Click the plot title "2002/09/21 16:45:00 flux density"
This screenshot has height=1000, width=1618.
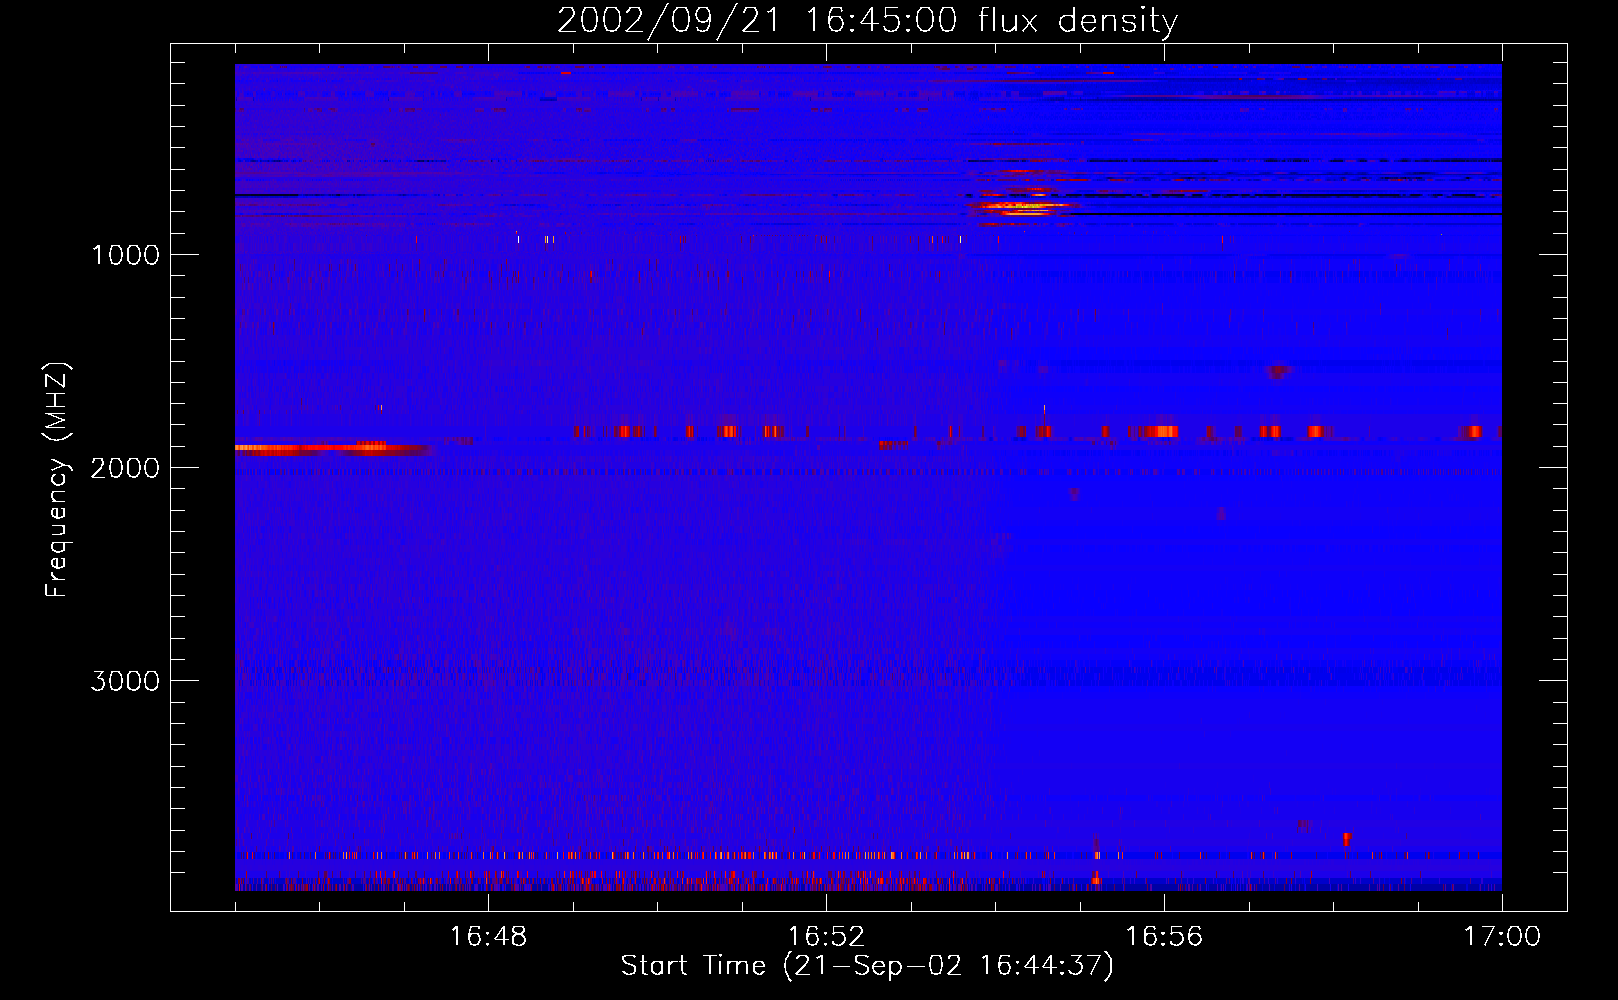[867, 20]
